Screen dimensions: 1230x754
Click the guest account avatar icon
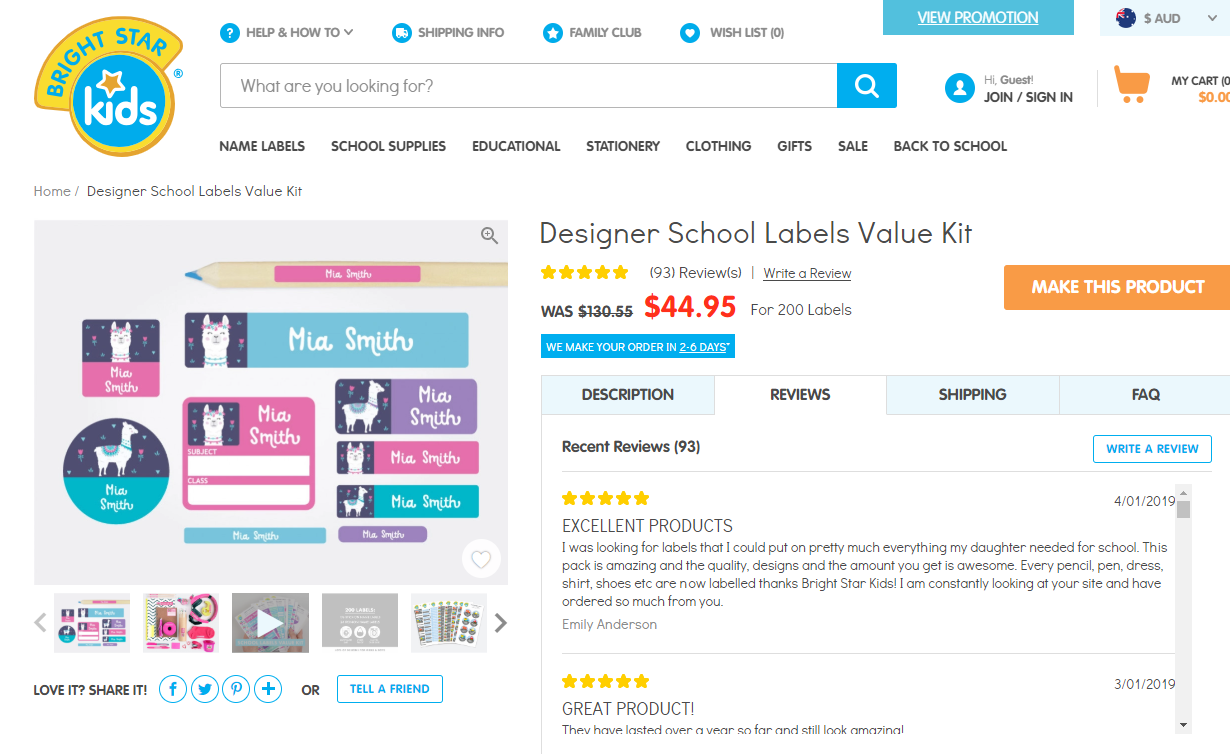[x=959, y=88]
